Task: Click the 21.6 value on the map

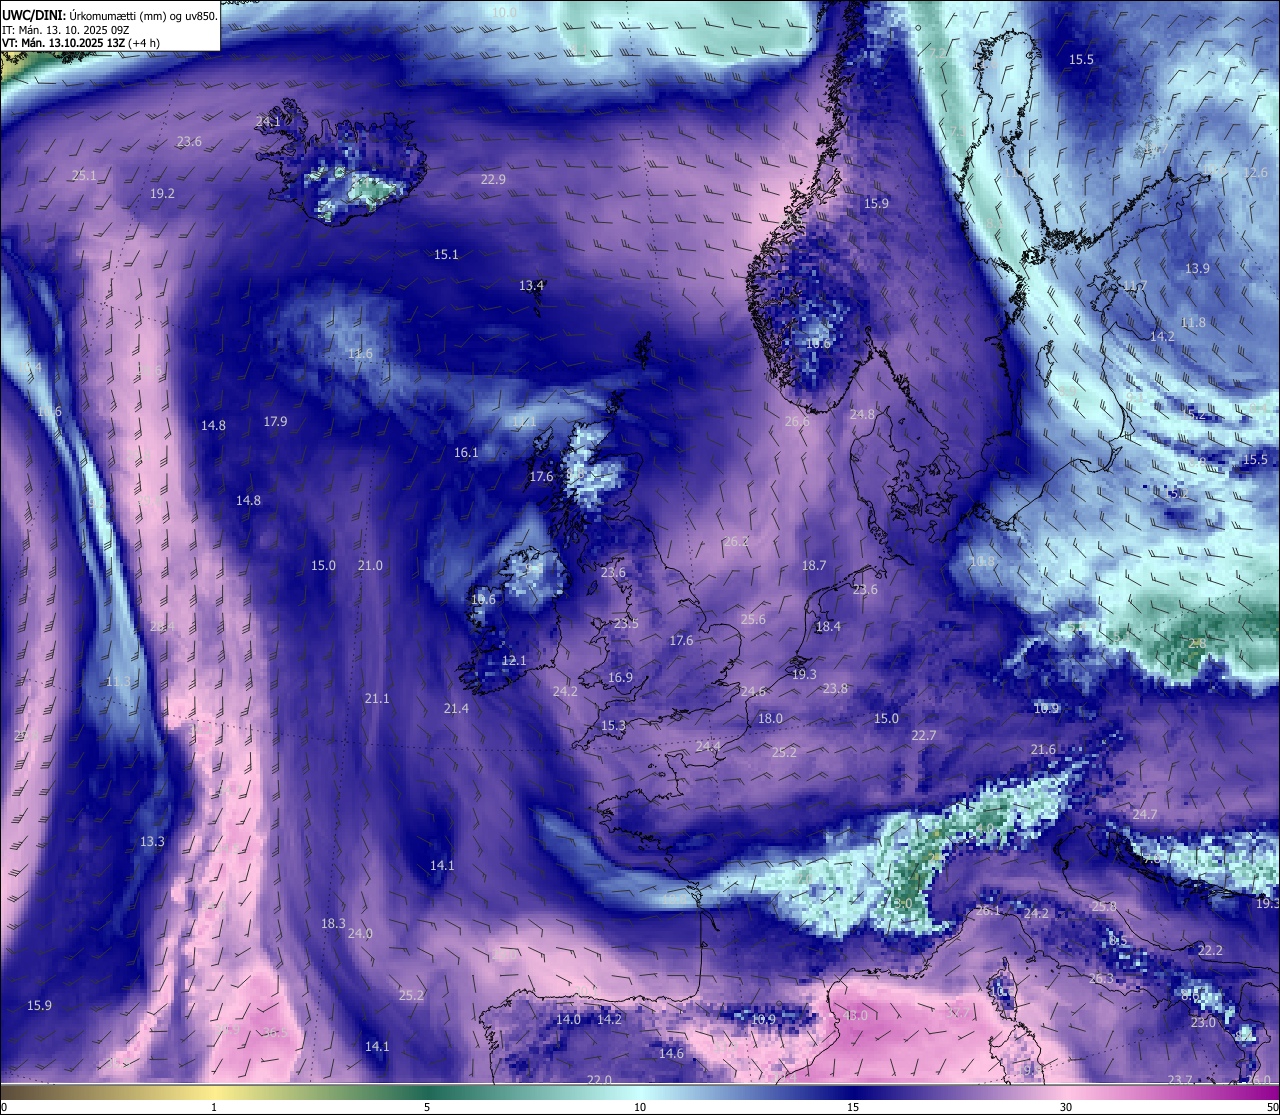Action: [1043, 750]
